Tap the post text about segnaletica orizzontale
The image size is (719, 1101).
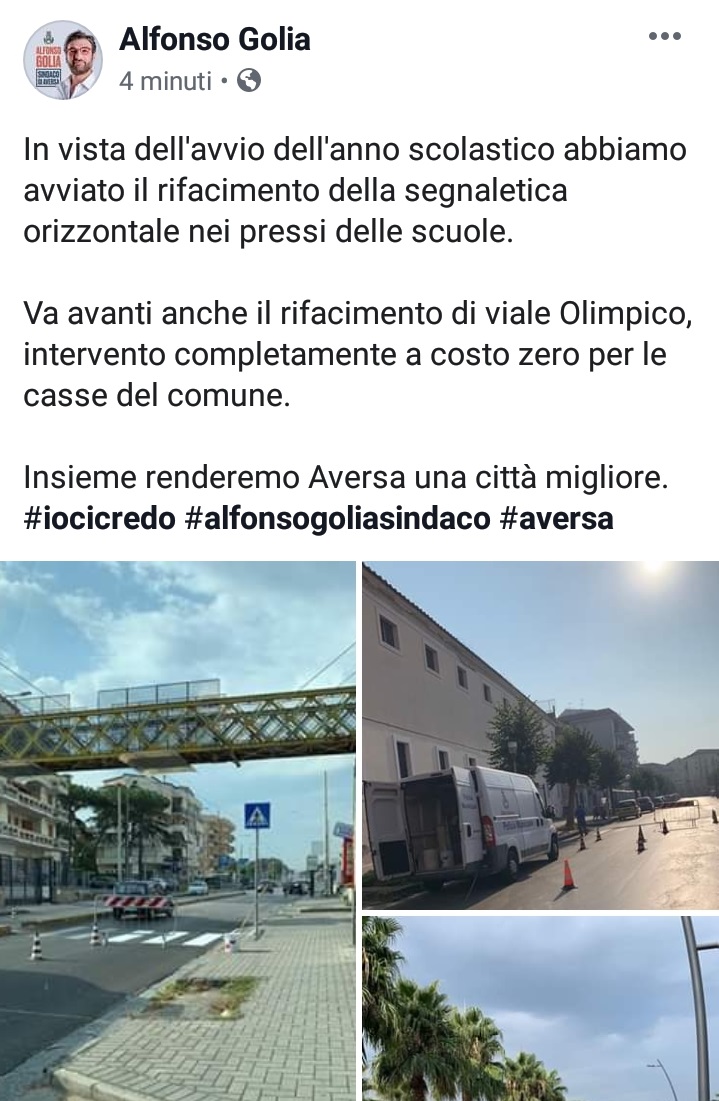(x=355, y=191)
